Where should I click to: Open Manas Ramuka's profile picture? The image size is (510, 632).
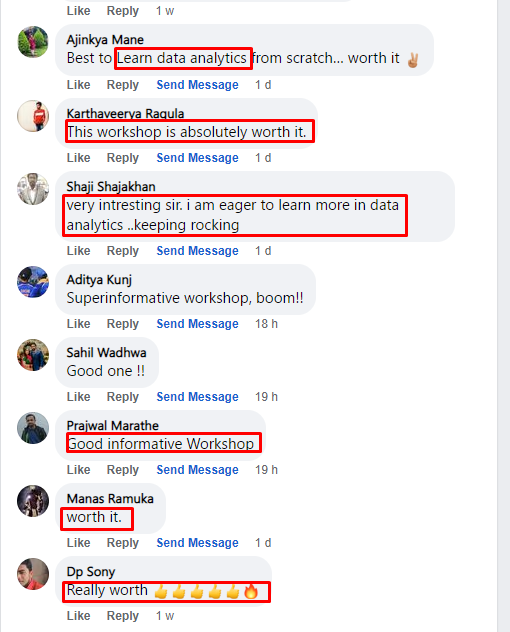point(33,501)
